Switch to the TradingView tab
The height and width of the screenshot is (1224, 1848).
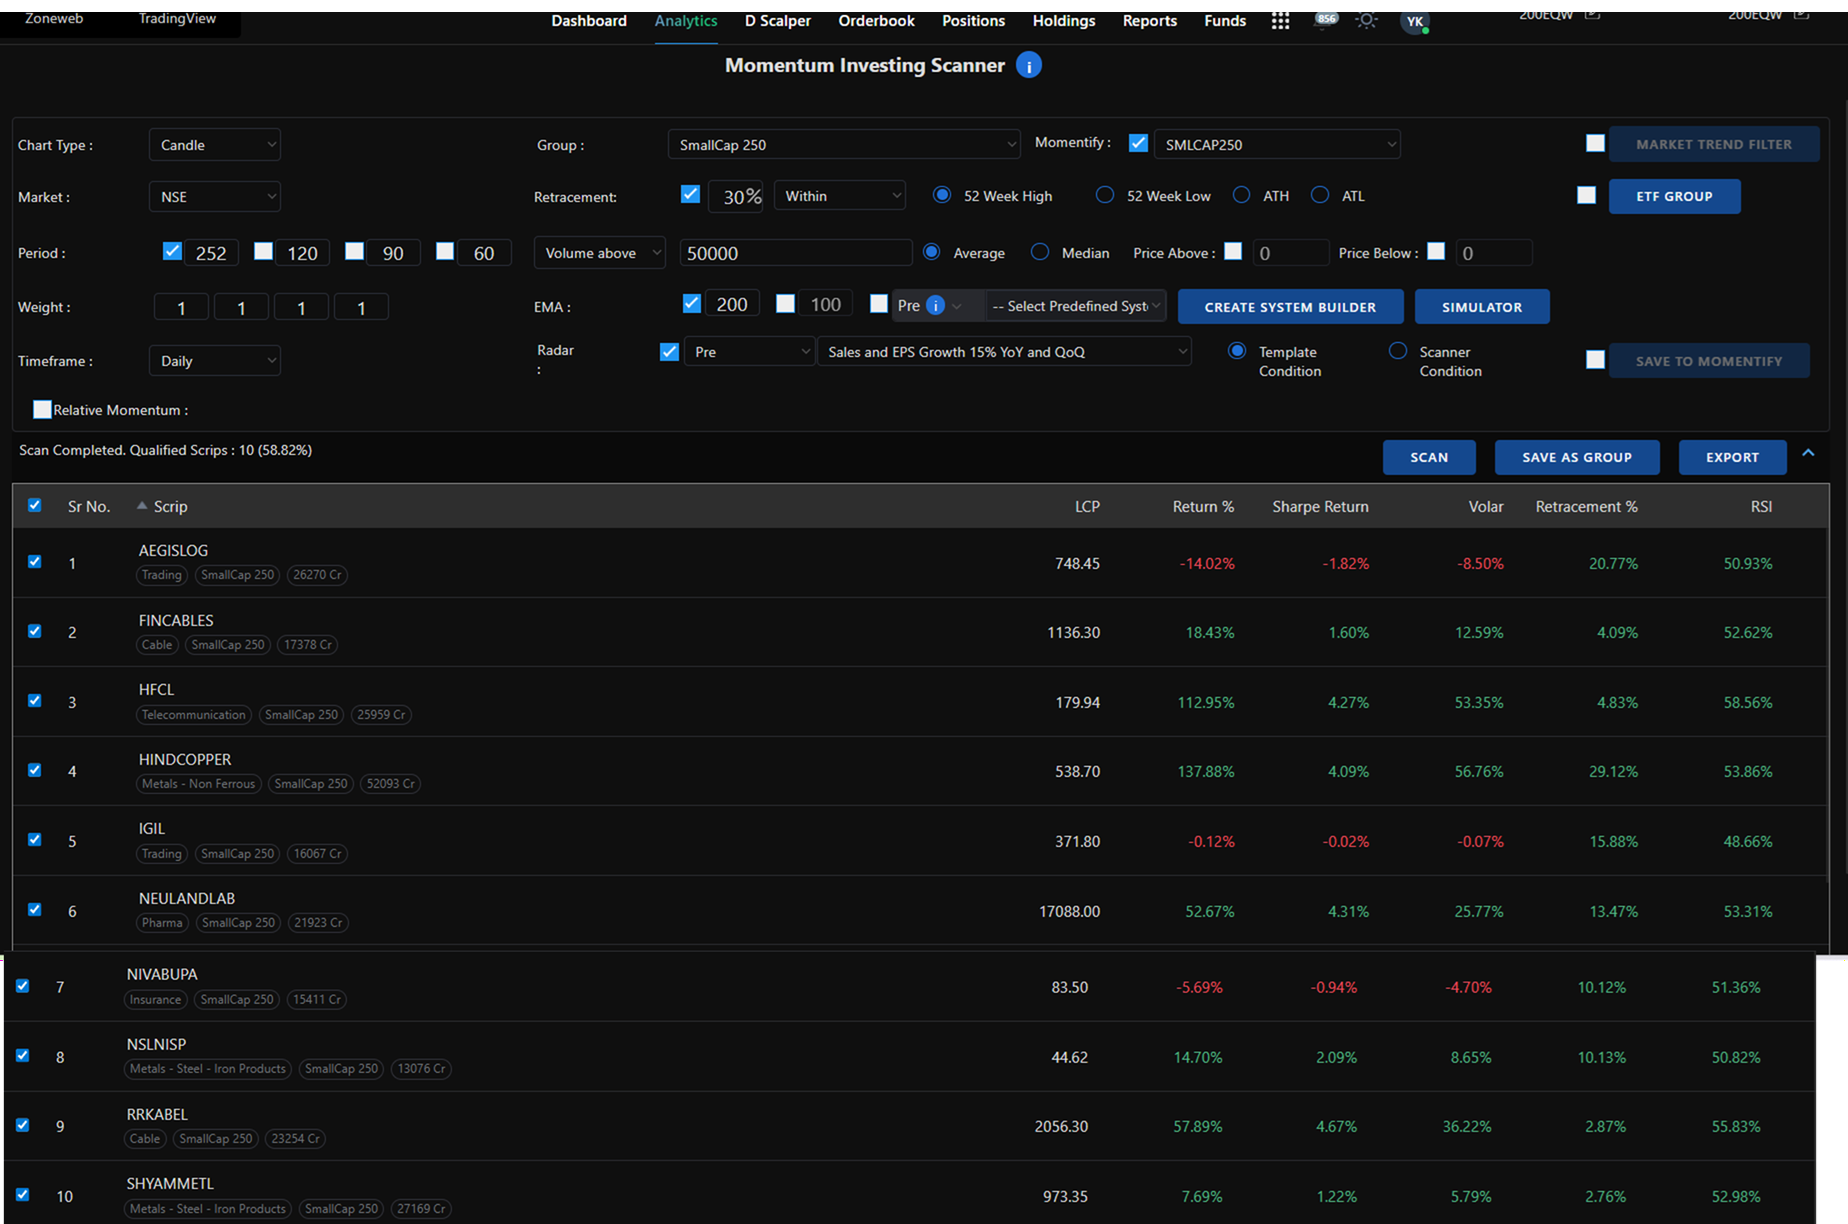click(177, 19)
